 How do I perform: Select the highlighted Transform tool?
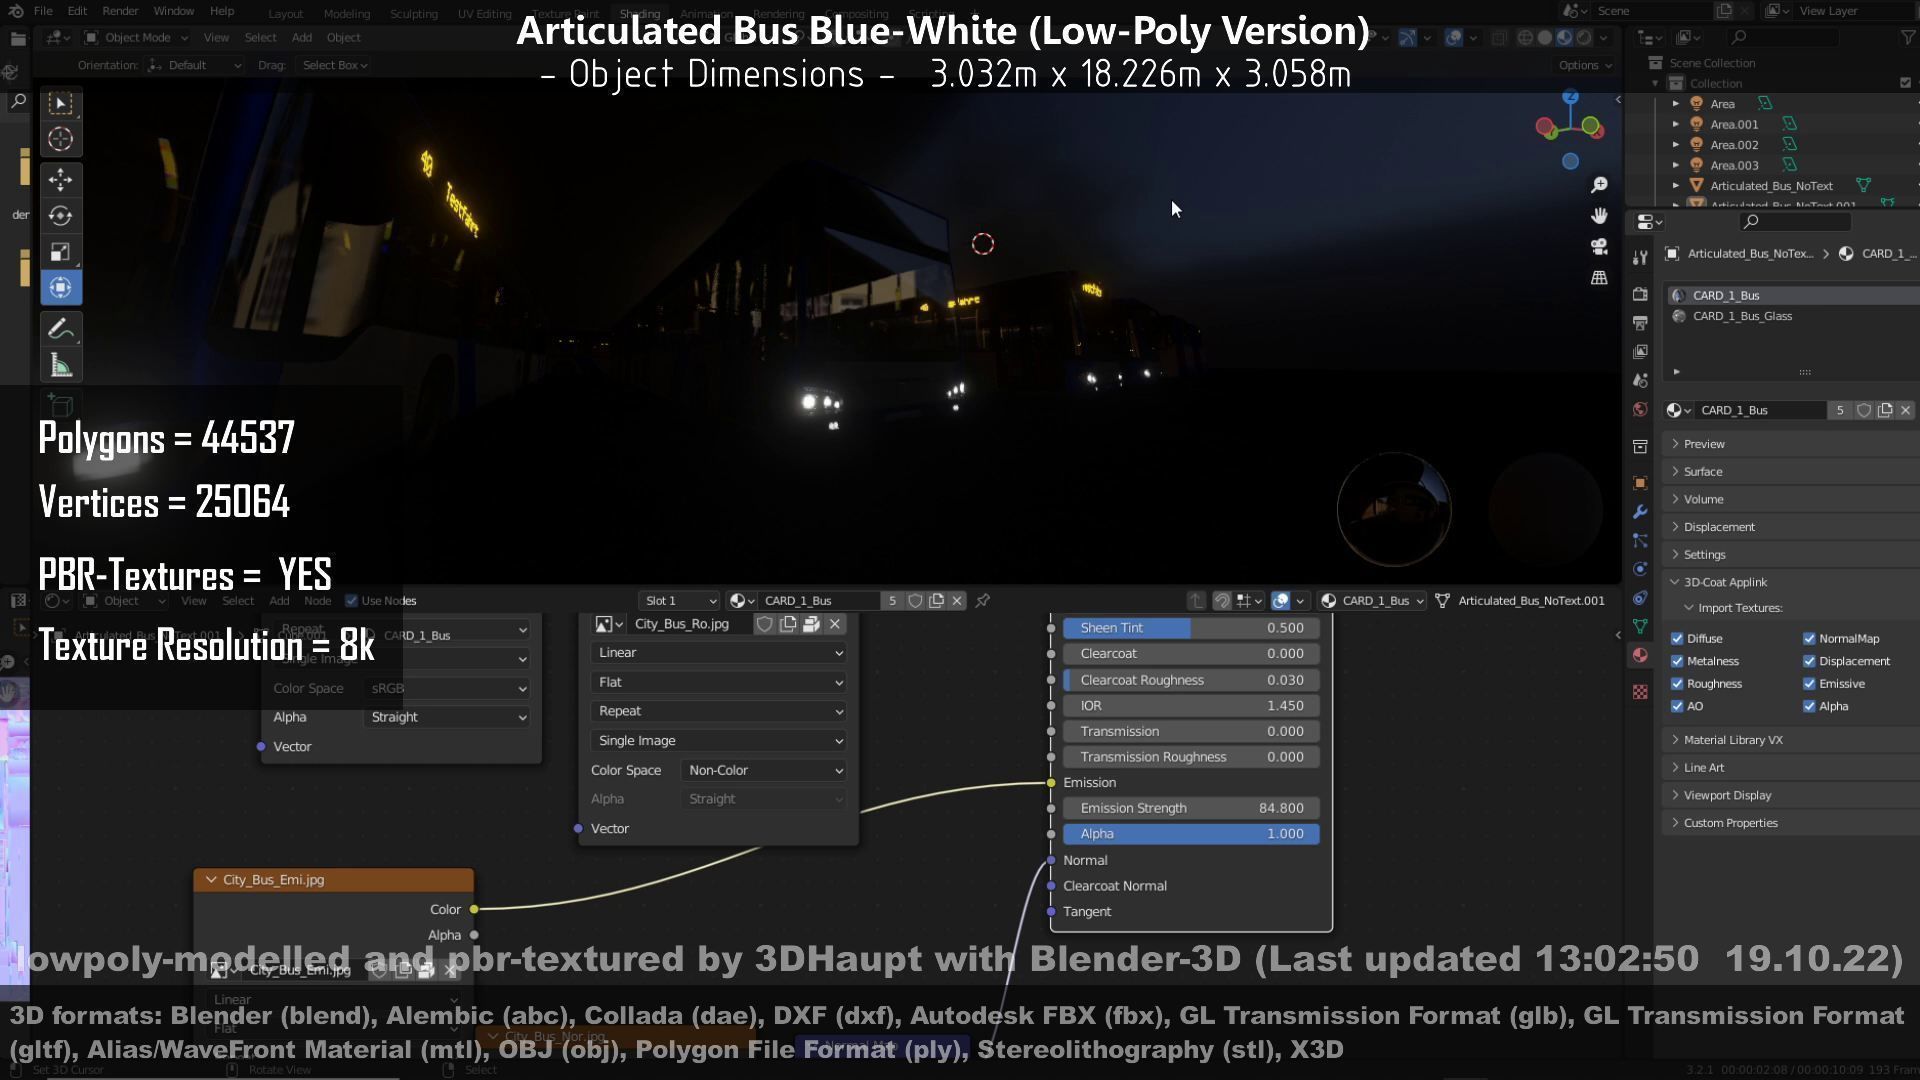click(61, 288)
